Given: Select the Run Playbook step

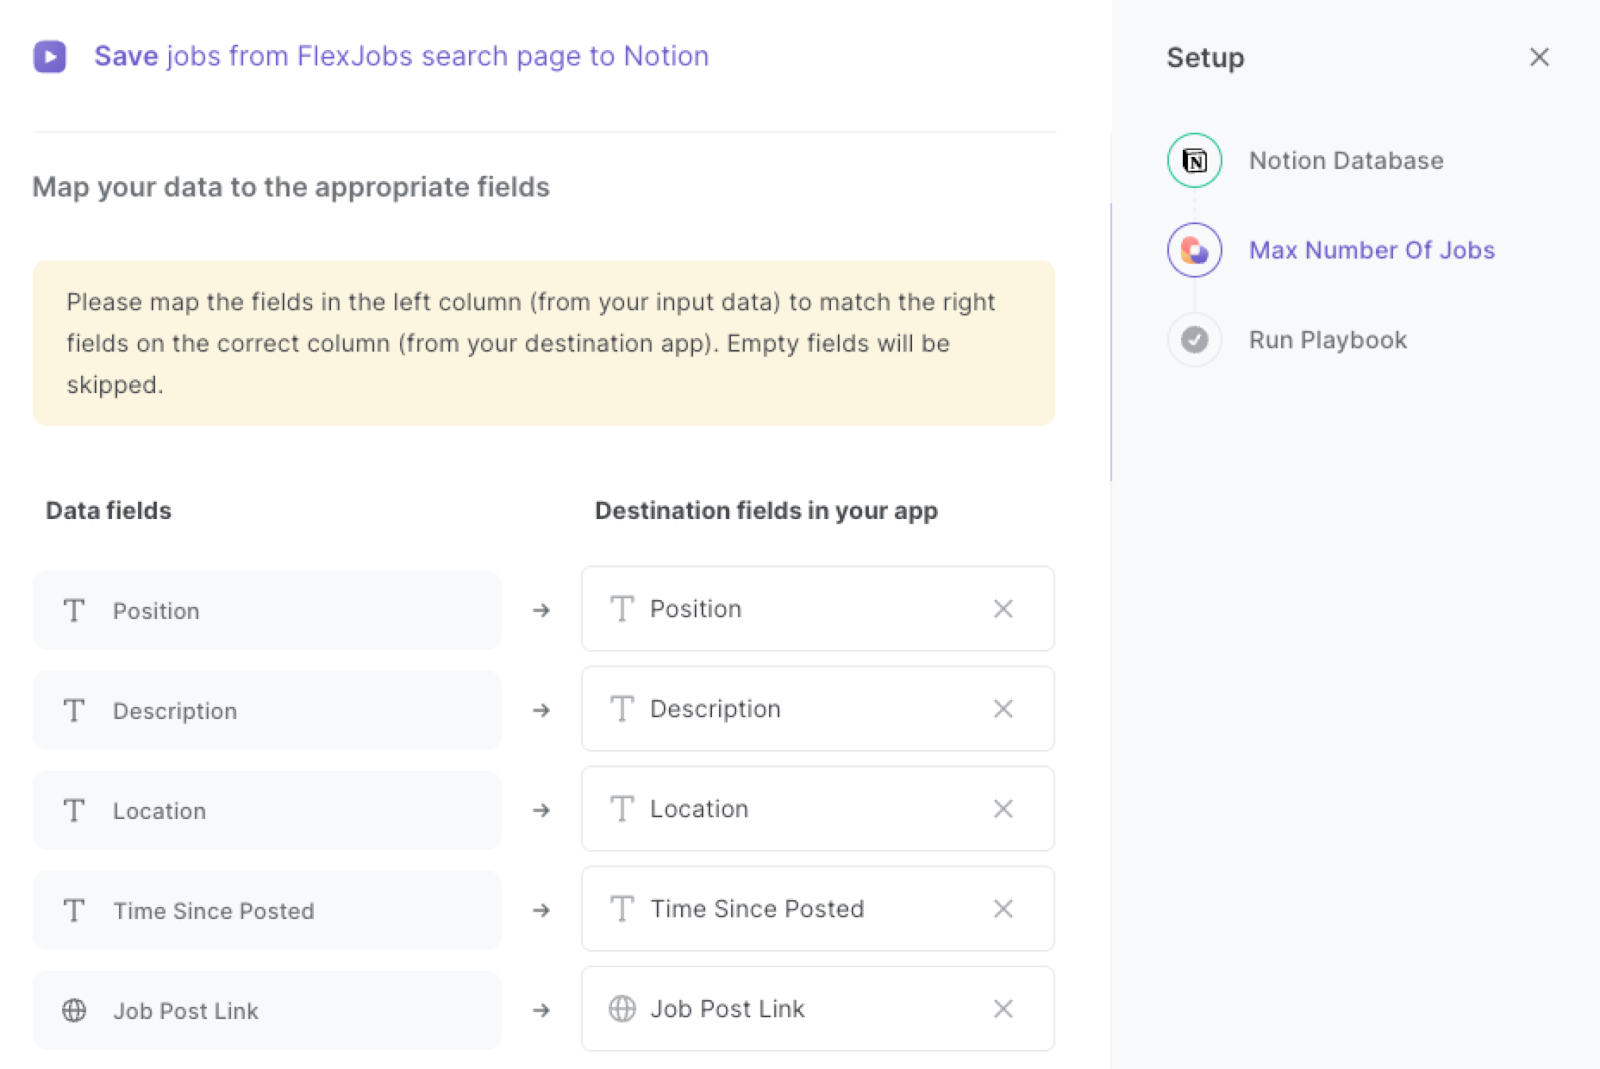Looking at the screenshot, I should pos(1327,340).
